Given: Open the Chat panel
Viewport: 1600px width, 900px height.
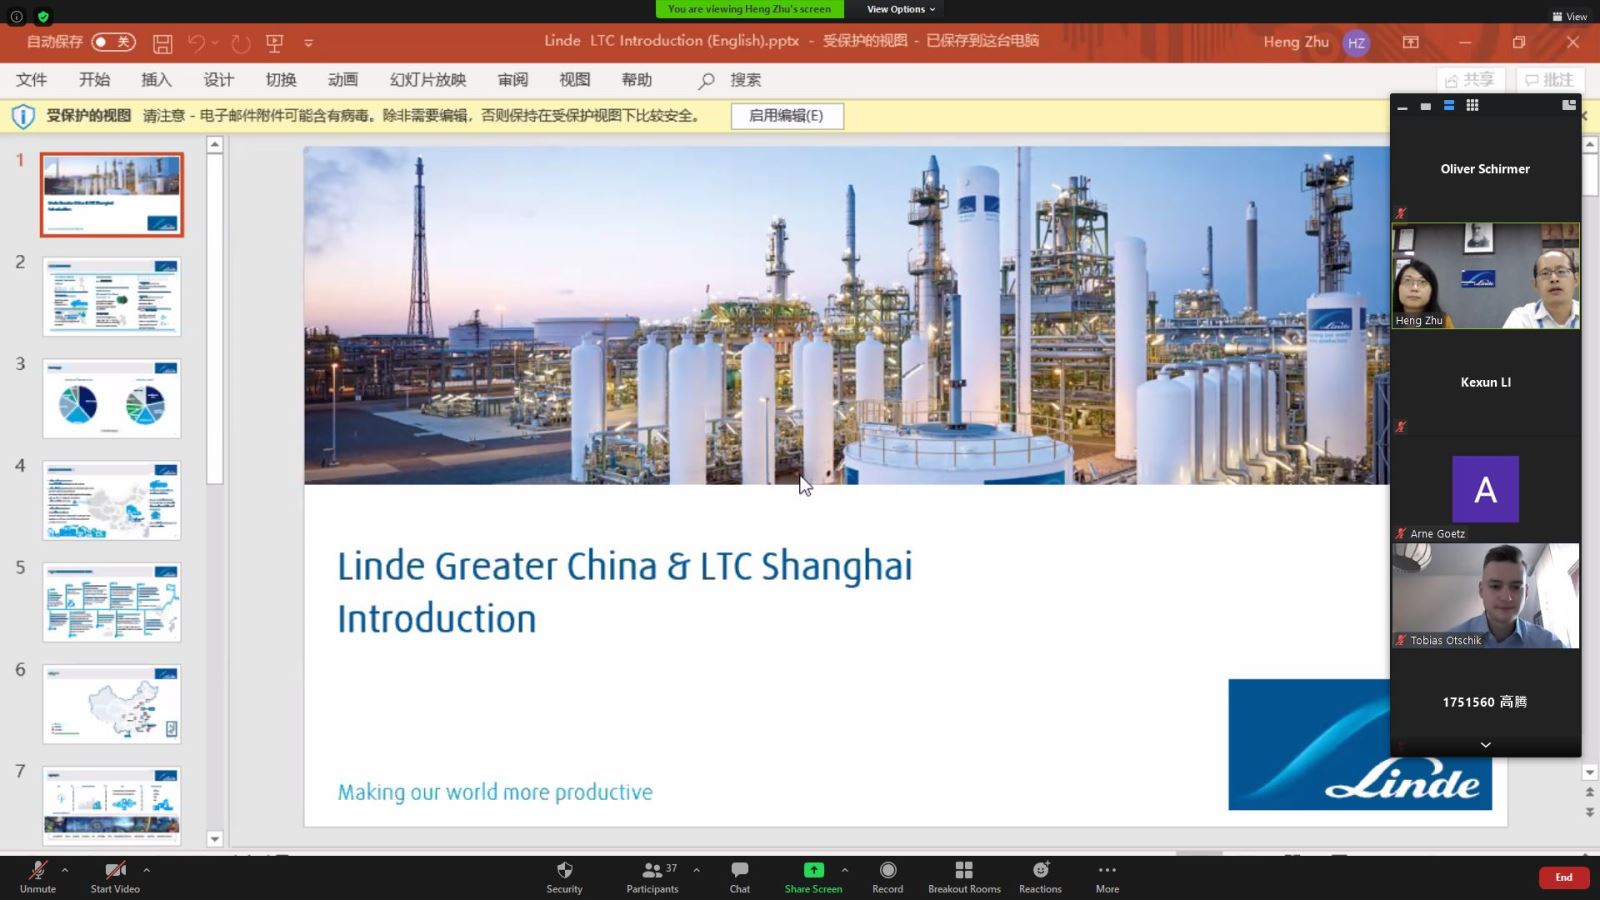Looking at the screenshot, I should 740,876.
